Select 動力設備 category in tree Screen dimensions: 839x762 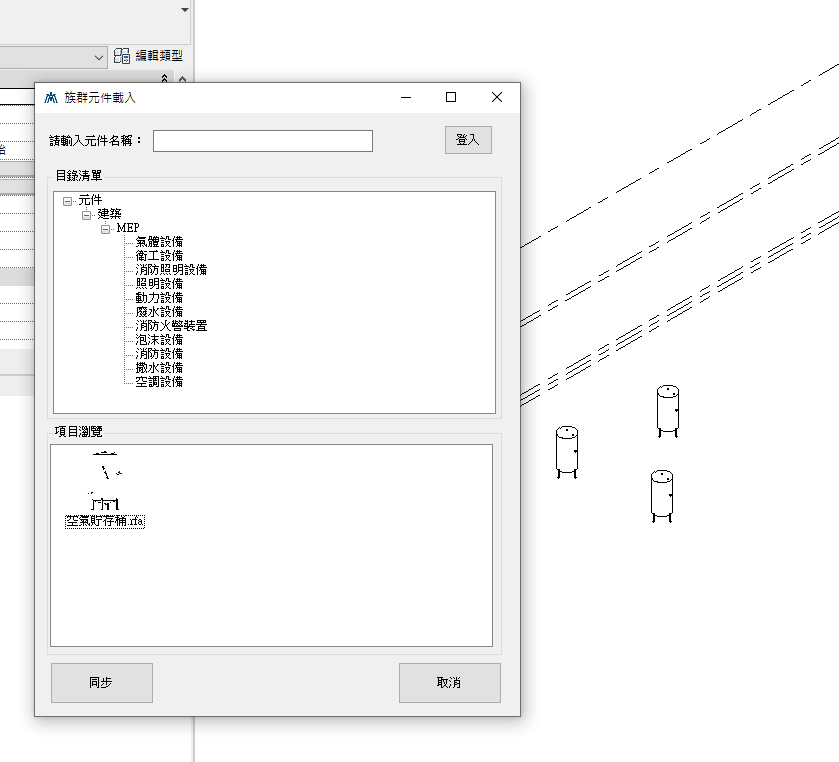click(159, 298)
